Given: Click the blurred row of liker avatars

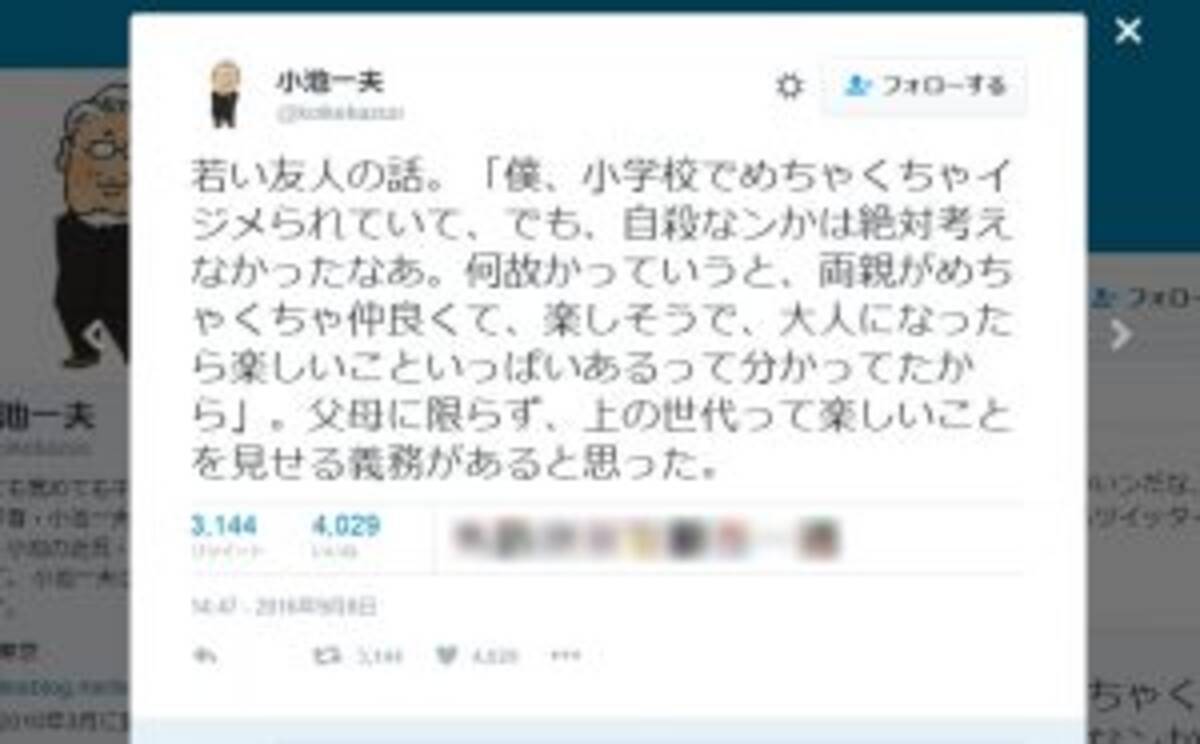Looking at the screenshot, I should [x=646, y=540].
